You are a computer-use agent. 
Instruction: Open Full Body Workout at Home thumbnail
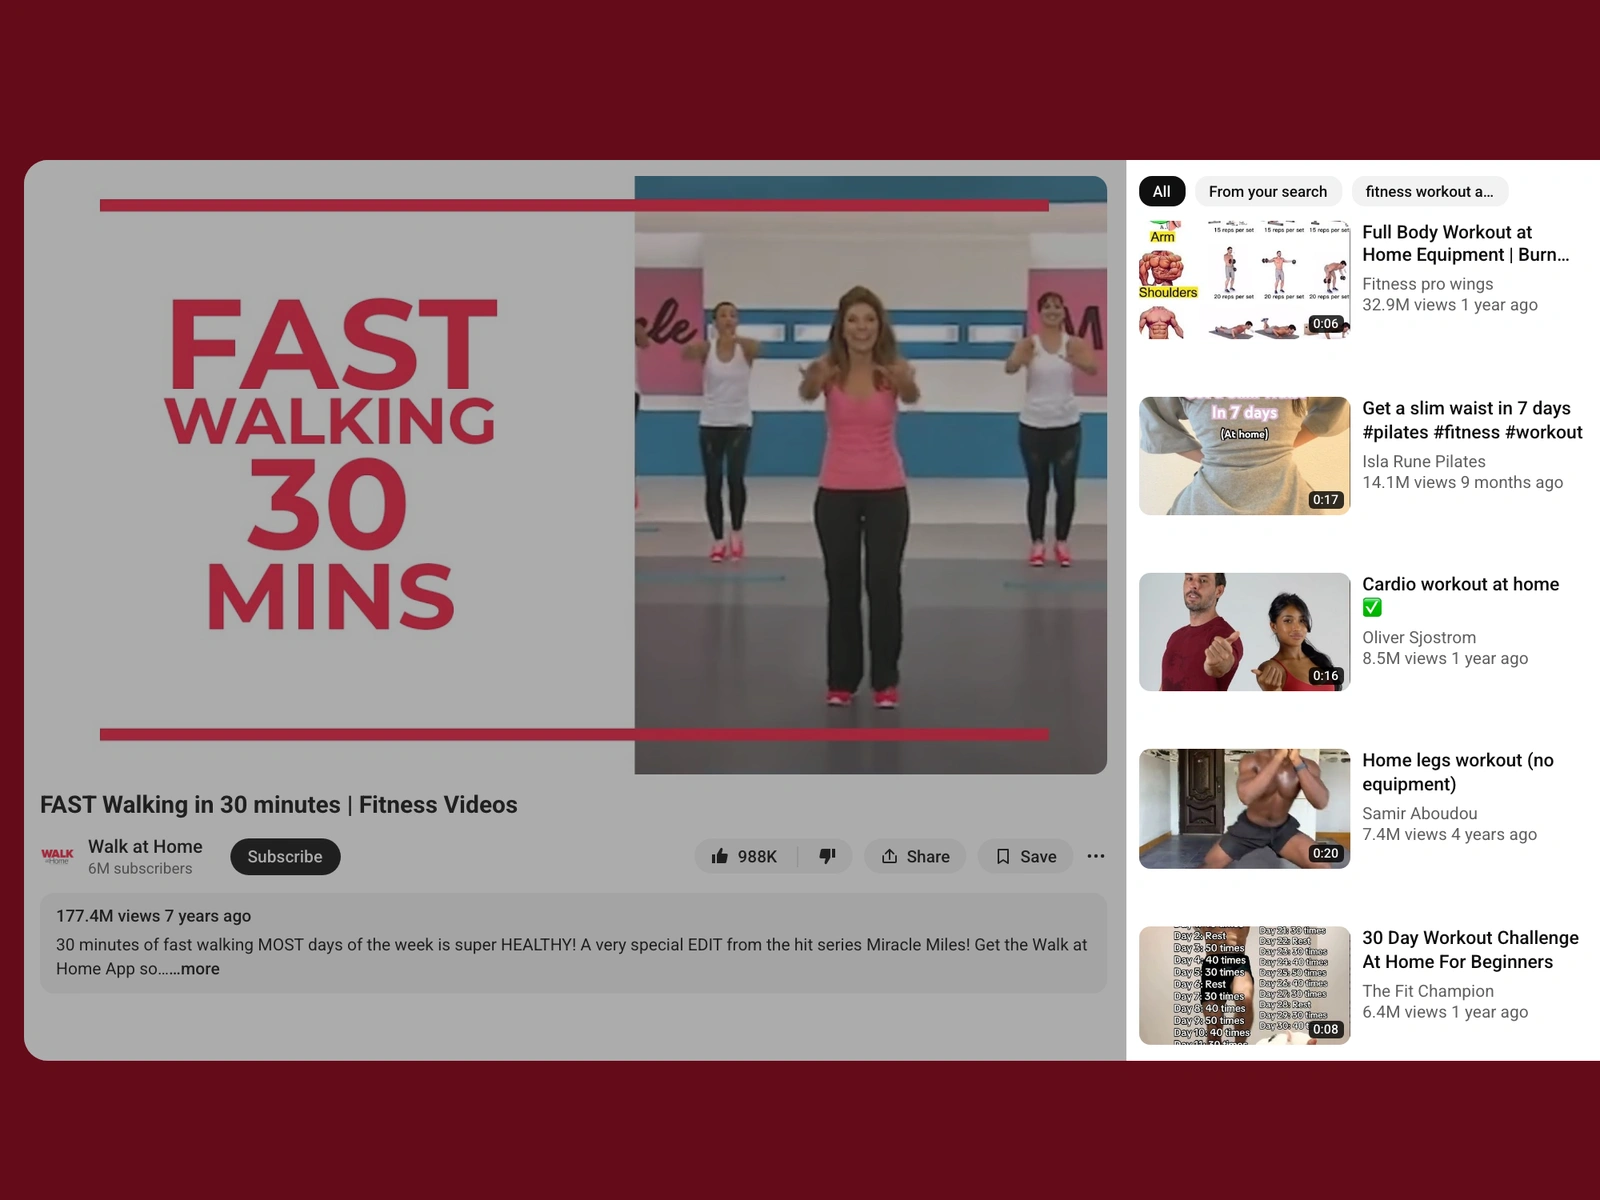[1244, 280]
